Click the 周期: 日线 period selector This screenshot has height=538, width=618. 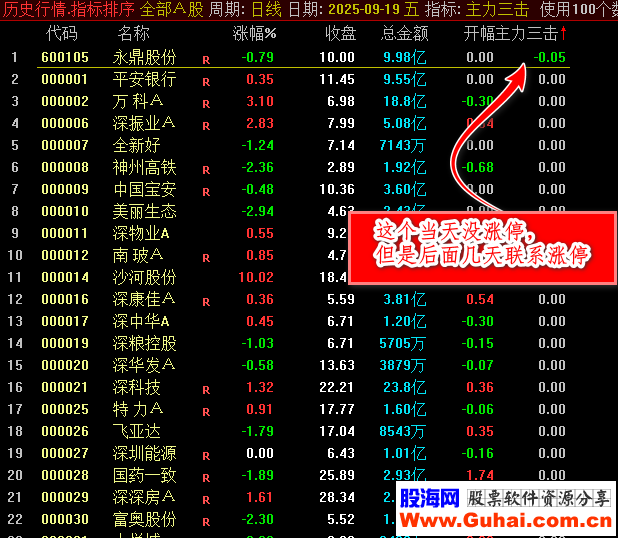click(x=245, y=10)
